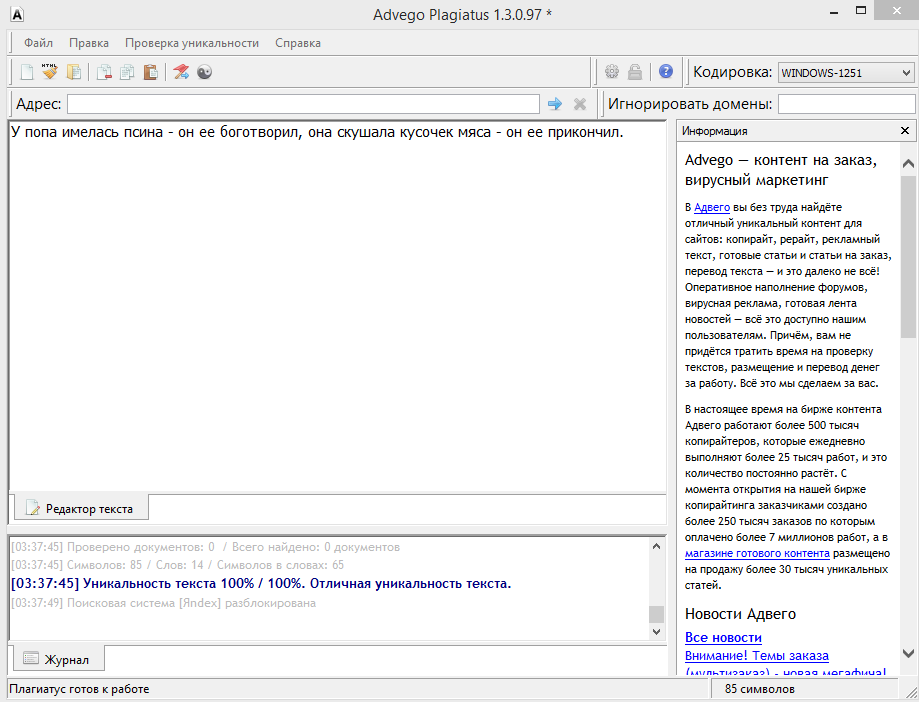Click the cut document icon
Viewport: 919px width, 702px height.
pos(103,72)
